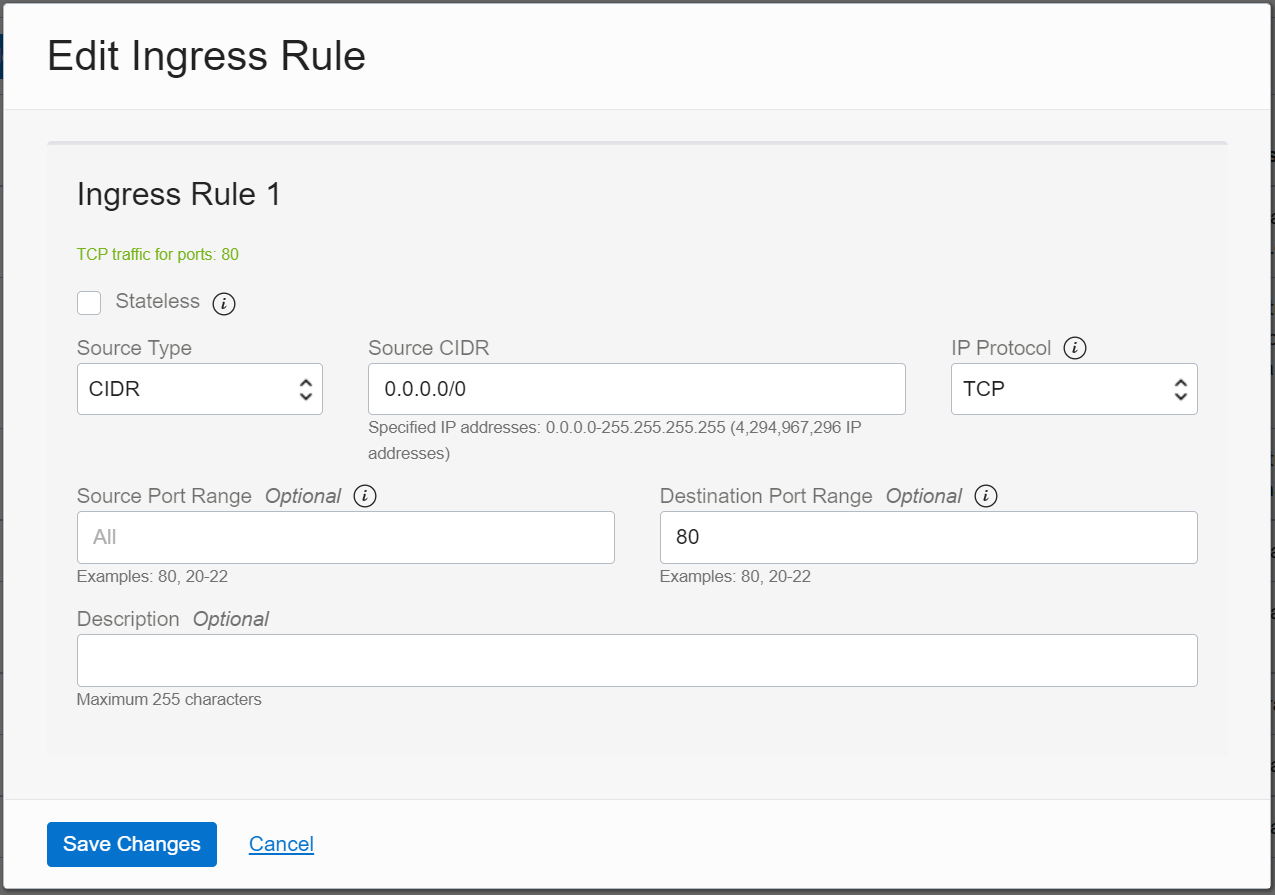
Task: Click the Ingress Rule 1 heading
Action: click(x=178, y=194)
